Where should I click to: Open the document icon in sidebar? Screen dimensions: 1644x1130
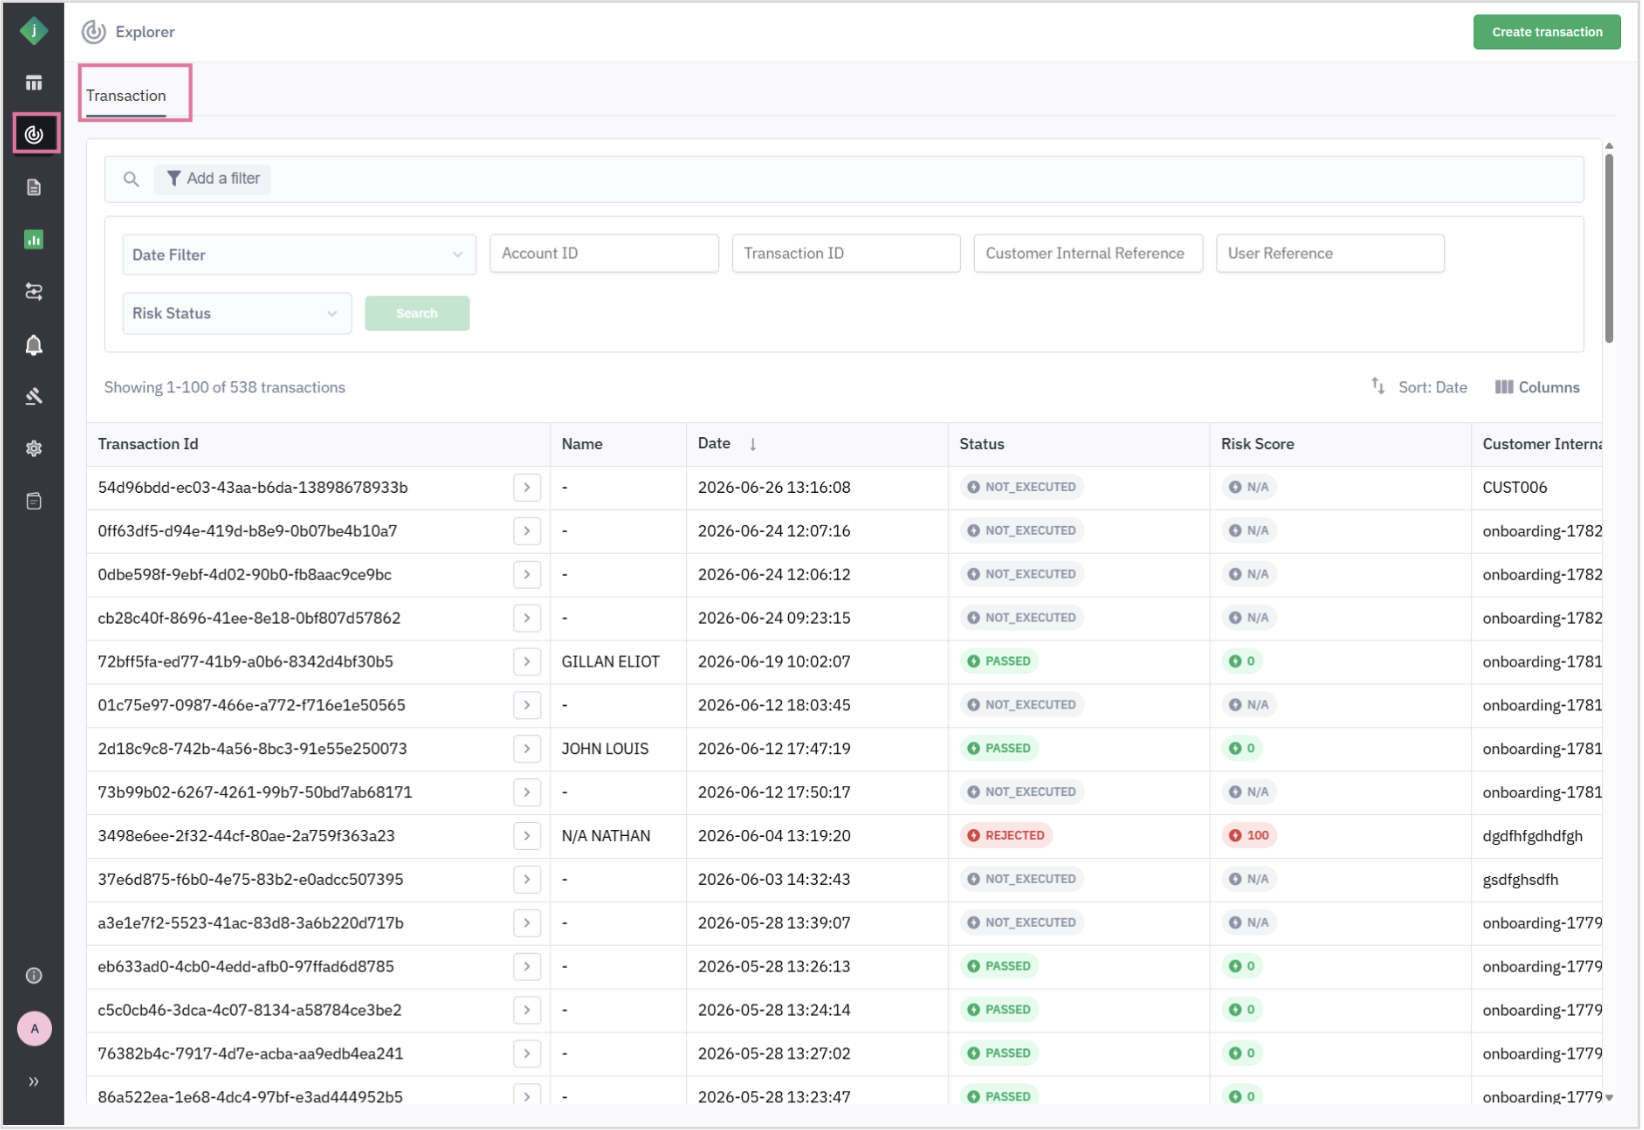pos(34,187)
